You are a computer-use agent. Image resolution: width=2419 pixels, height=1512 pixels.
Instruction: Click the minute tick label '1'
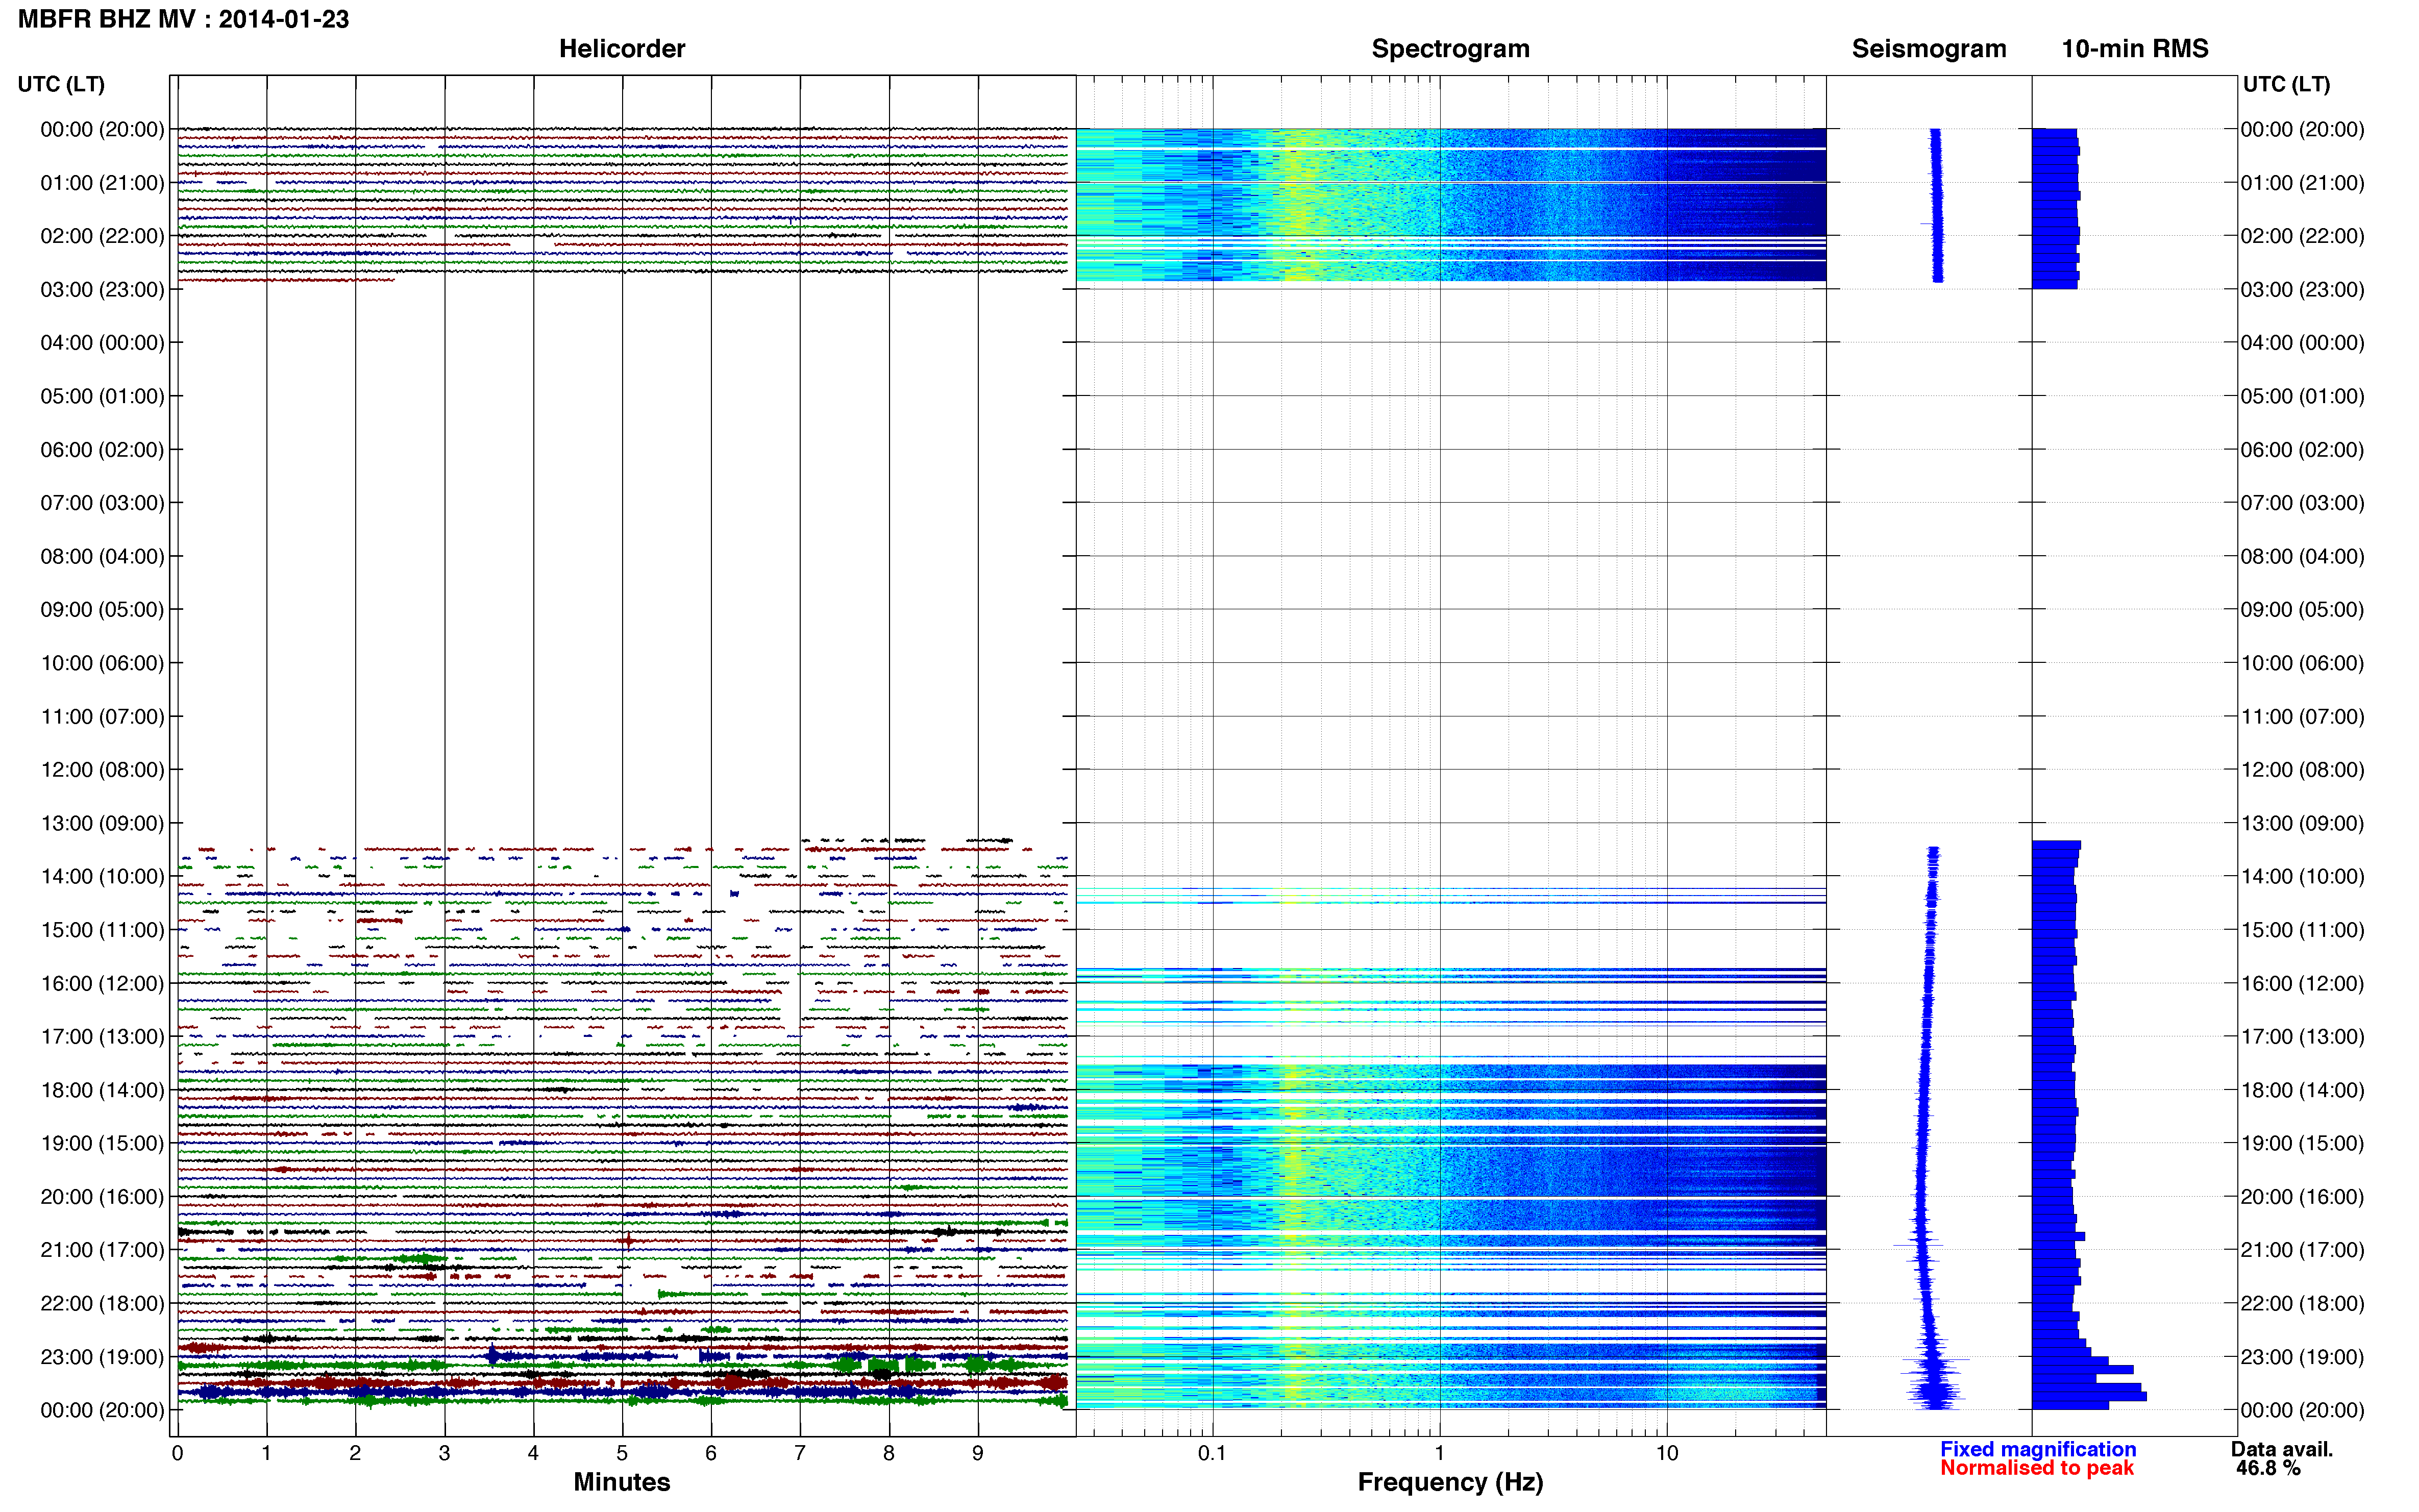coord(266,1454)
